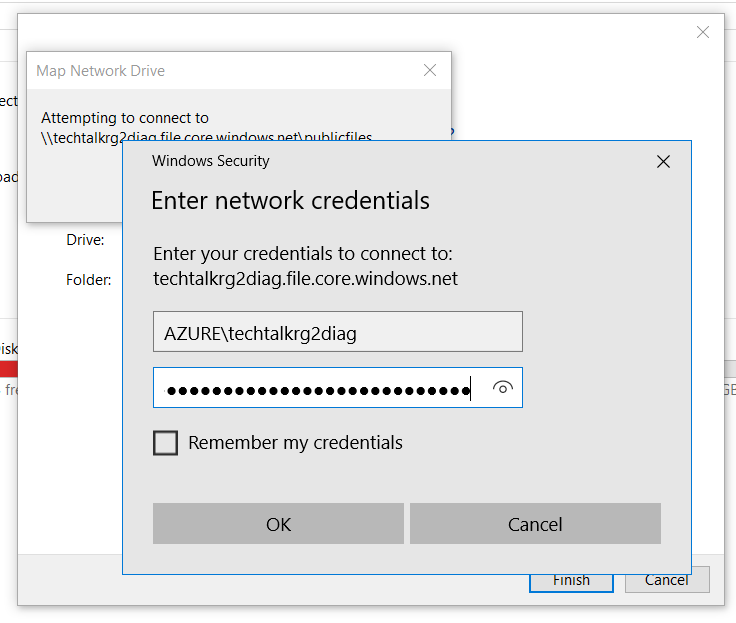Tick Remember my credentials checkbox
The height and width of the screenshot is (623, 736).
coord(165,443)
